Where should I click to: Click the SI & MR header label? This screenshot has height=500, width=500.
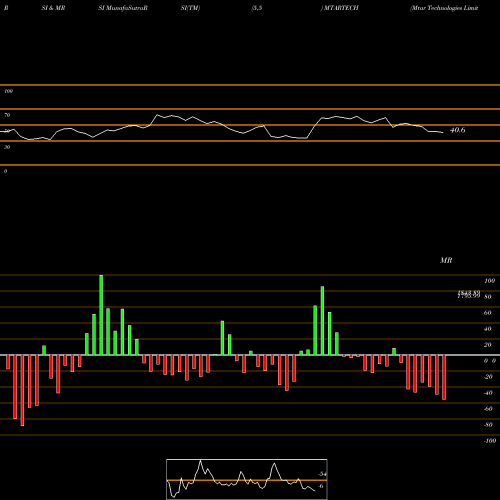[x=53, y=8]
